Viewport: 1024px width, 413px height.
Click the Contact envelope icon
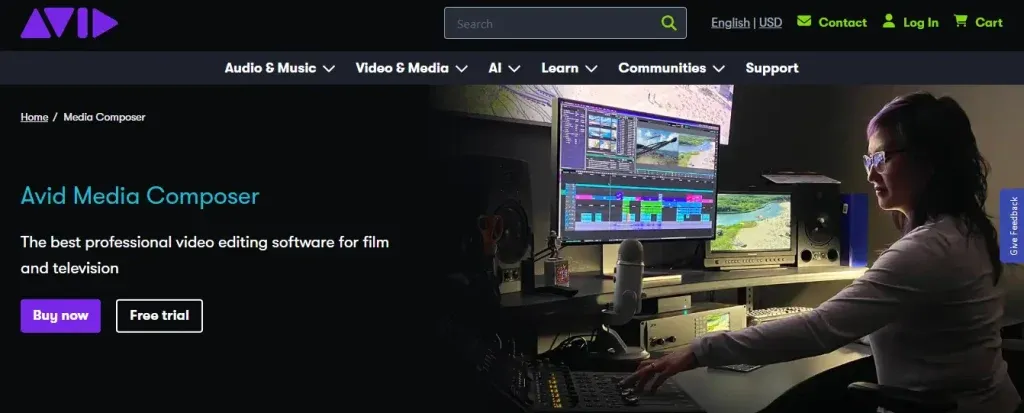click(804, 22)
